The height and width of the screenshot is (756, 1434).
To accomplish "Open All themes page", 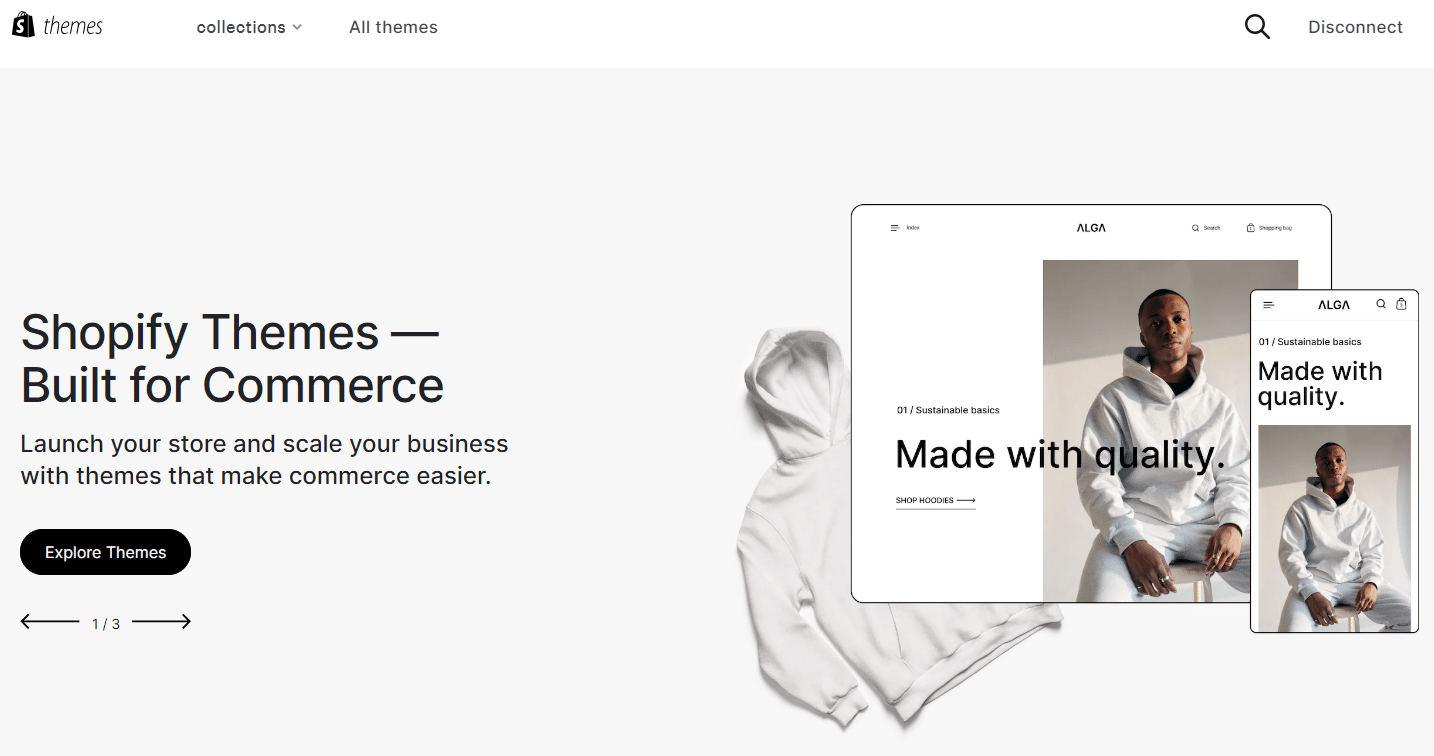I will (393, 27).
